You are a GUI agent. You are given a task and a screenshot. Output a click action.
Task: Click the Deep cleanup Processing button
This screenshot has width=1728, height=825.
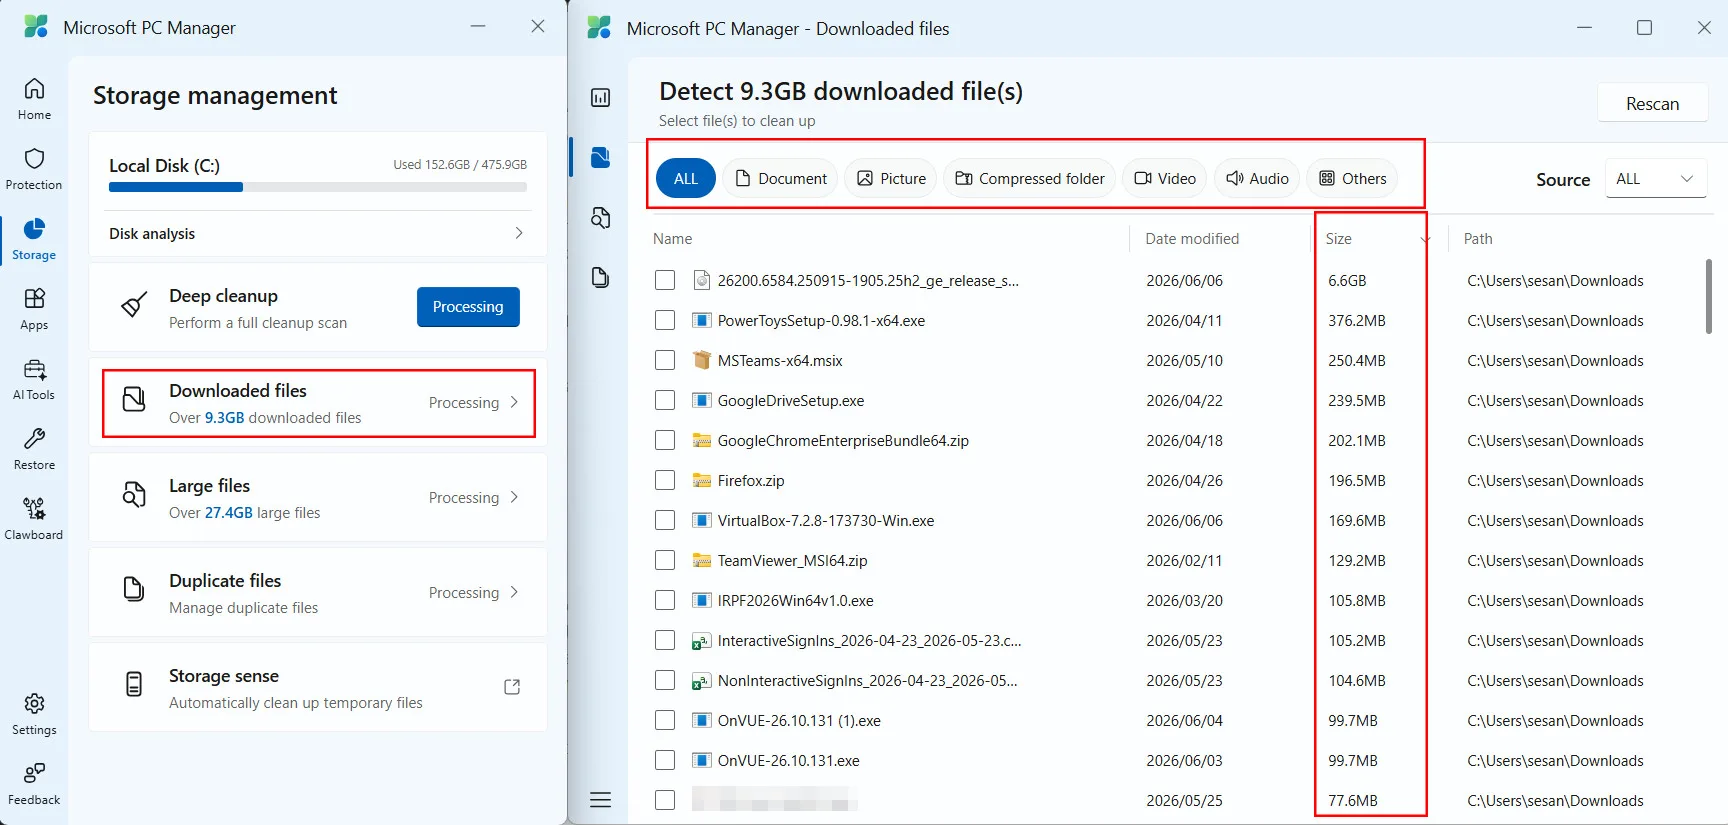point(468,307)
